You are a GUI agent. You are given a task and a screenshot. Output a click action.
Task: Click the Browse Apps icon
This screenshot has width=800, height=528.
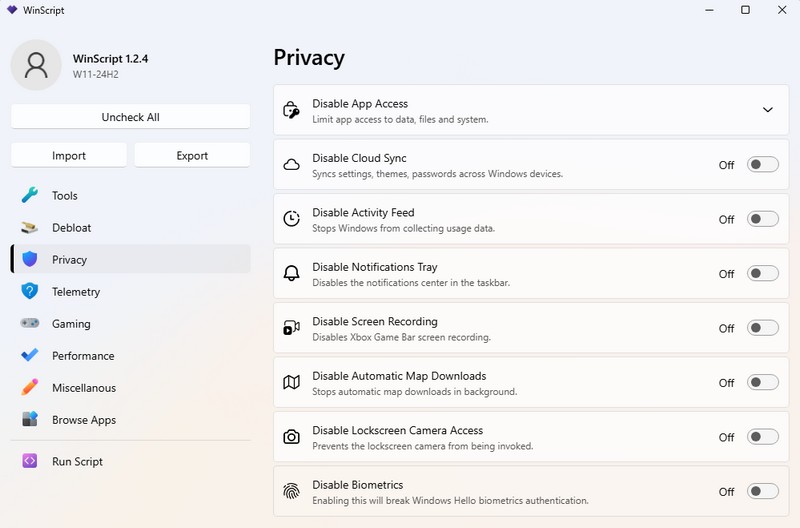coord(30,420)
